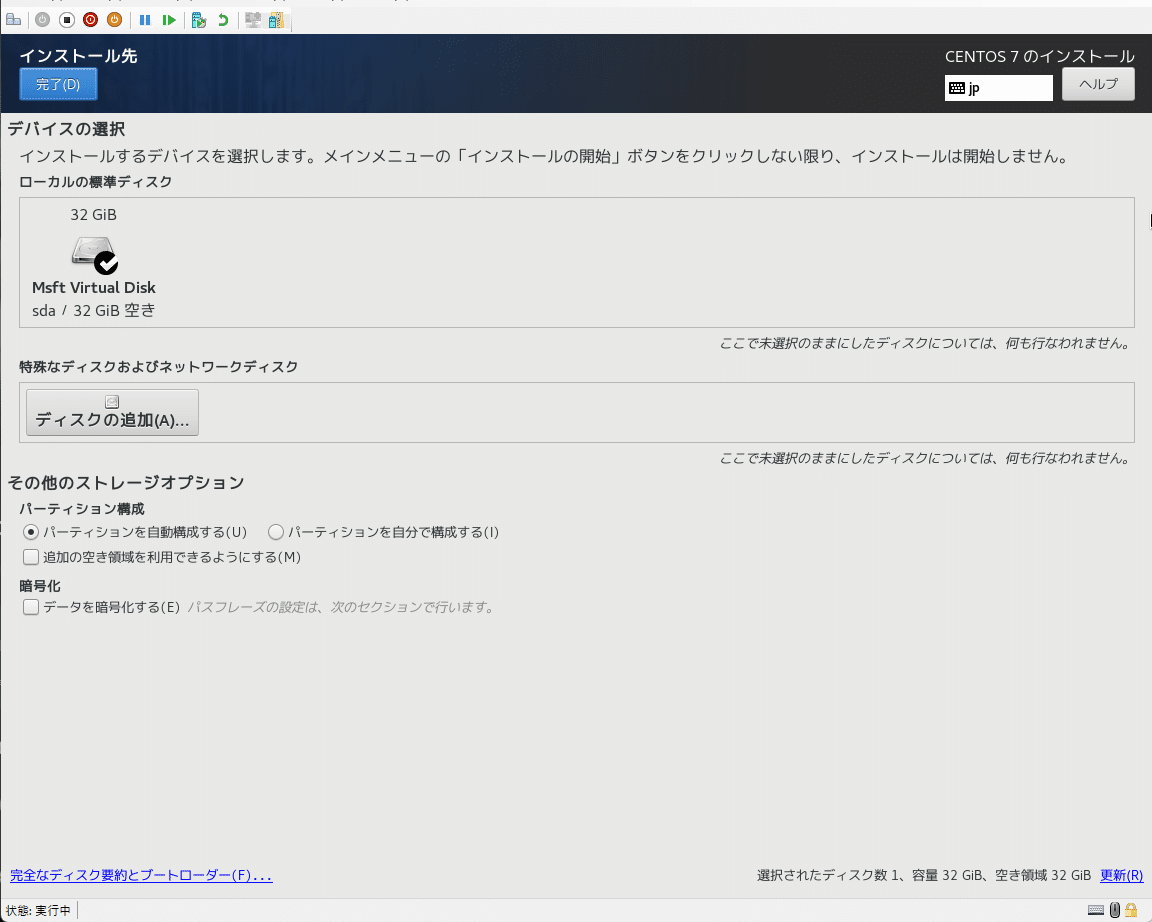Click the lock icon in the status bar
Viewport: 1152px width, 922px height.
(x=1131, y=910)
